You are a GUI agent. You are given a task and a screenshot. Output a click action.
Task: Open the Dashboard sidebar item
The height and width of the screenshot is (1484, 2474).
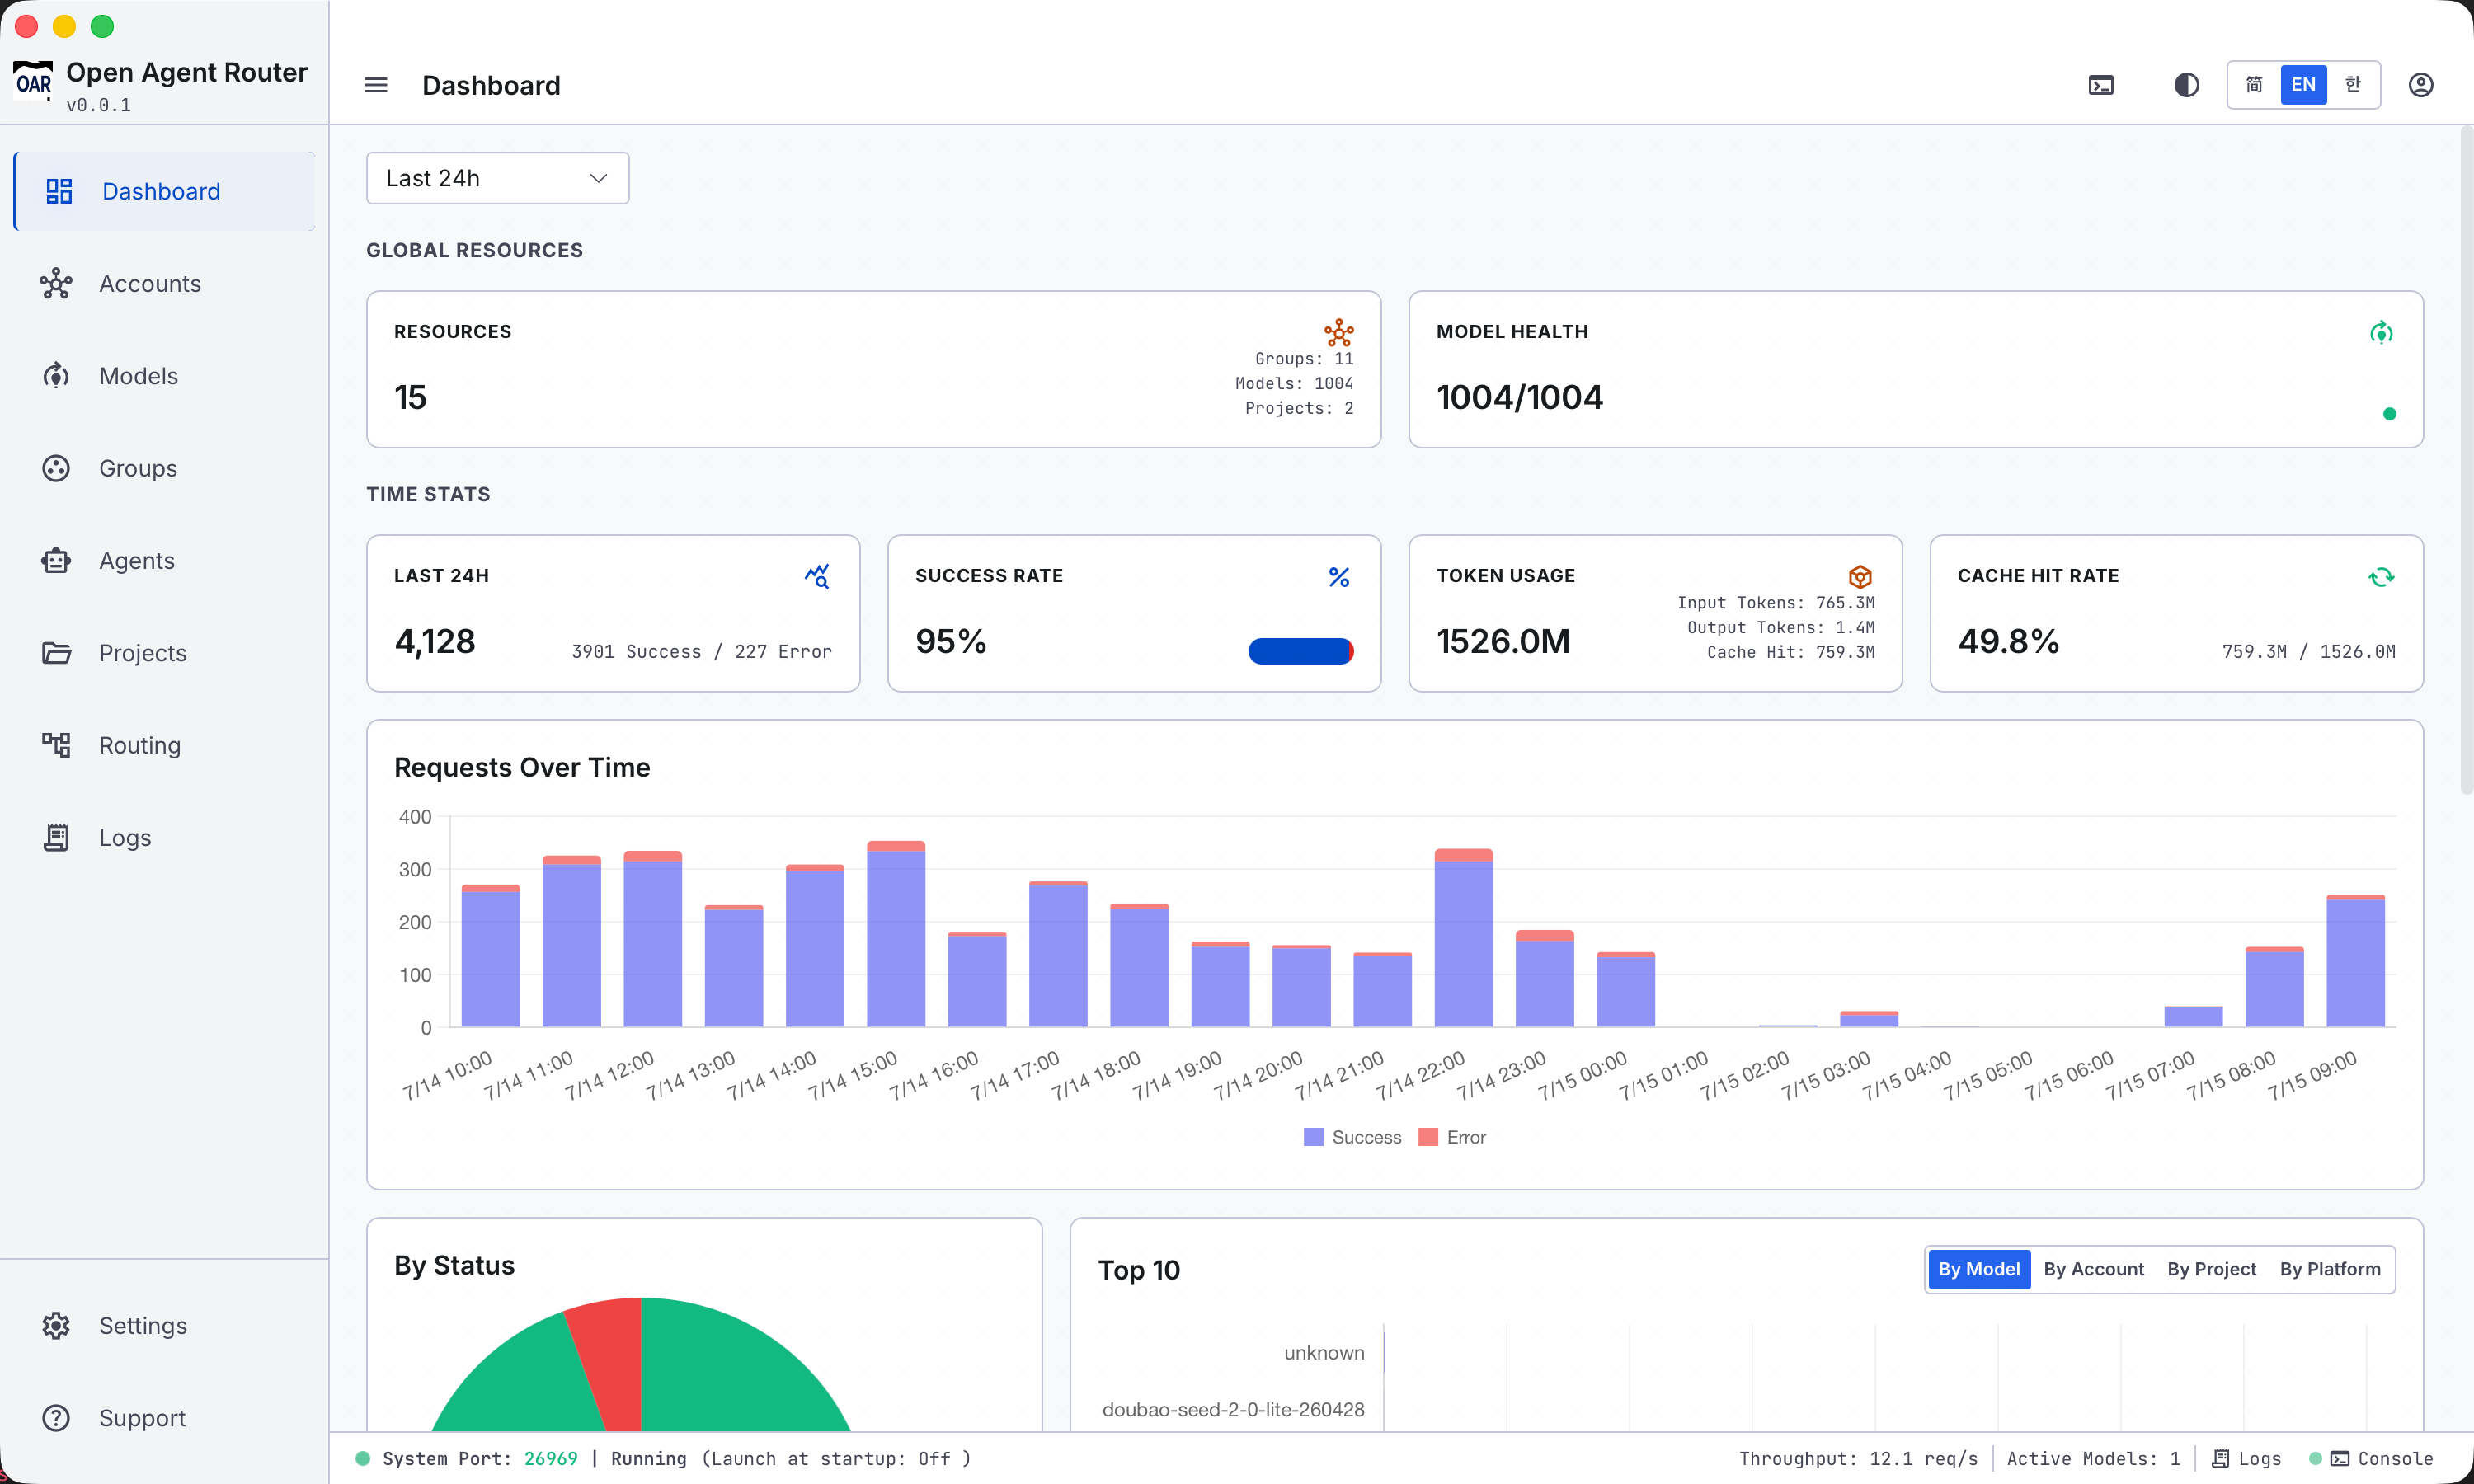[x=165, y=191]
